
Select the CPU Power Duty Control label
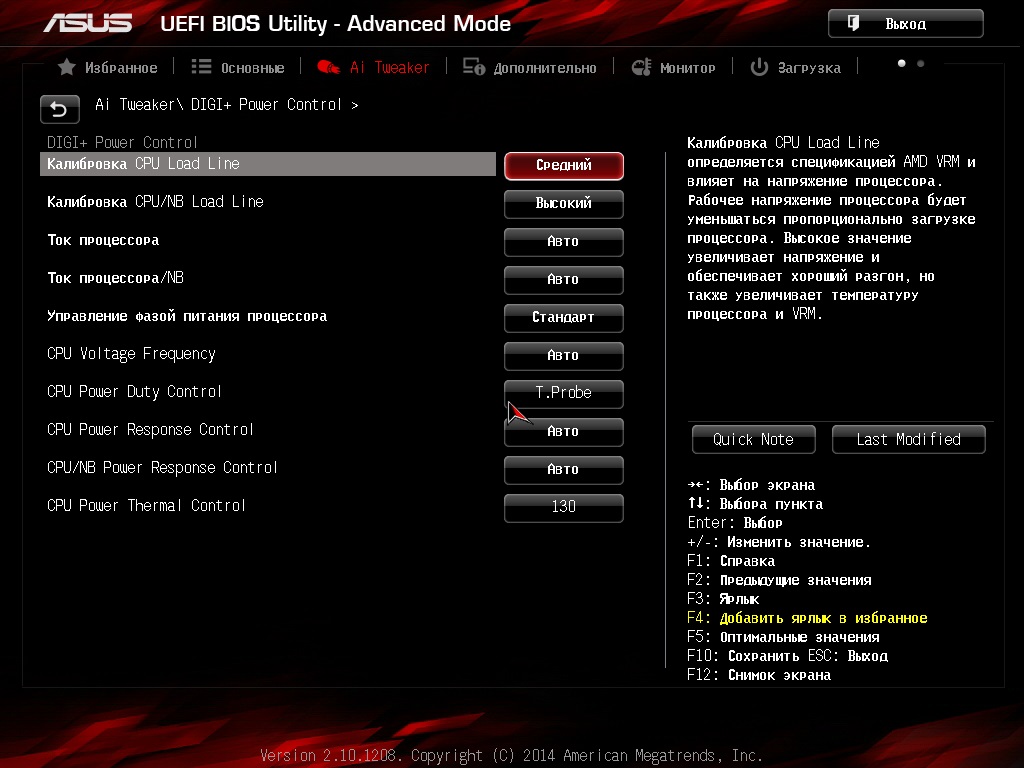(135, 392)
